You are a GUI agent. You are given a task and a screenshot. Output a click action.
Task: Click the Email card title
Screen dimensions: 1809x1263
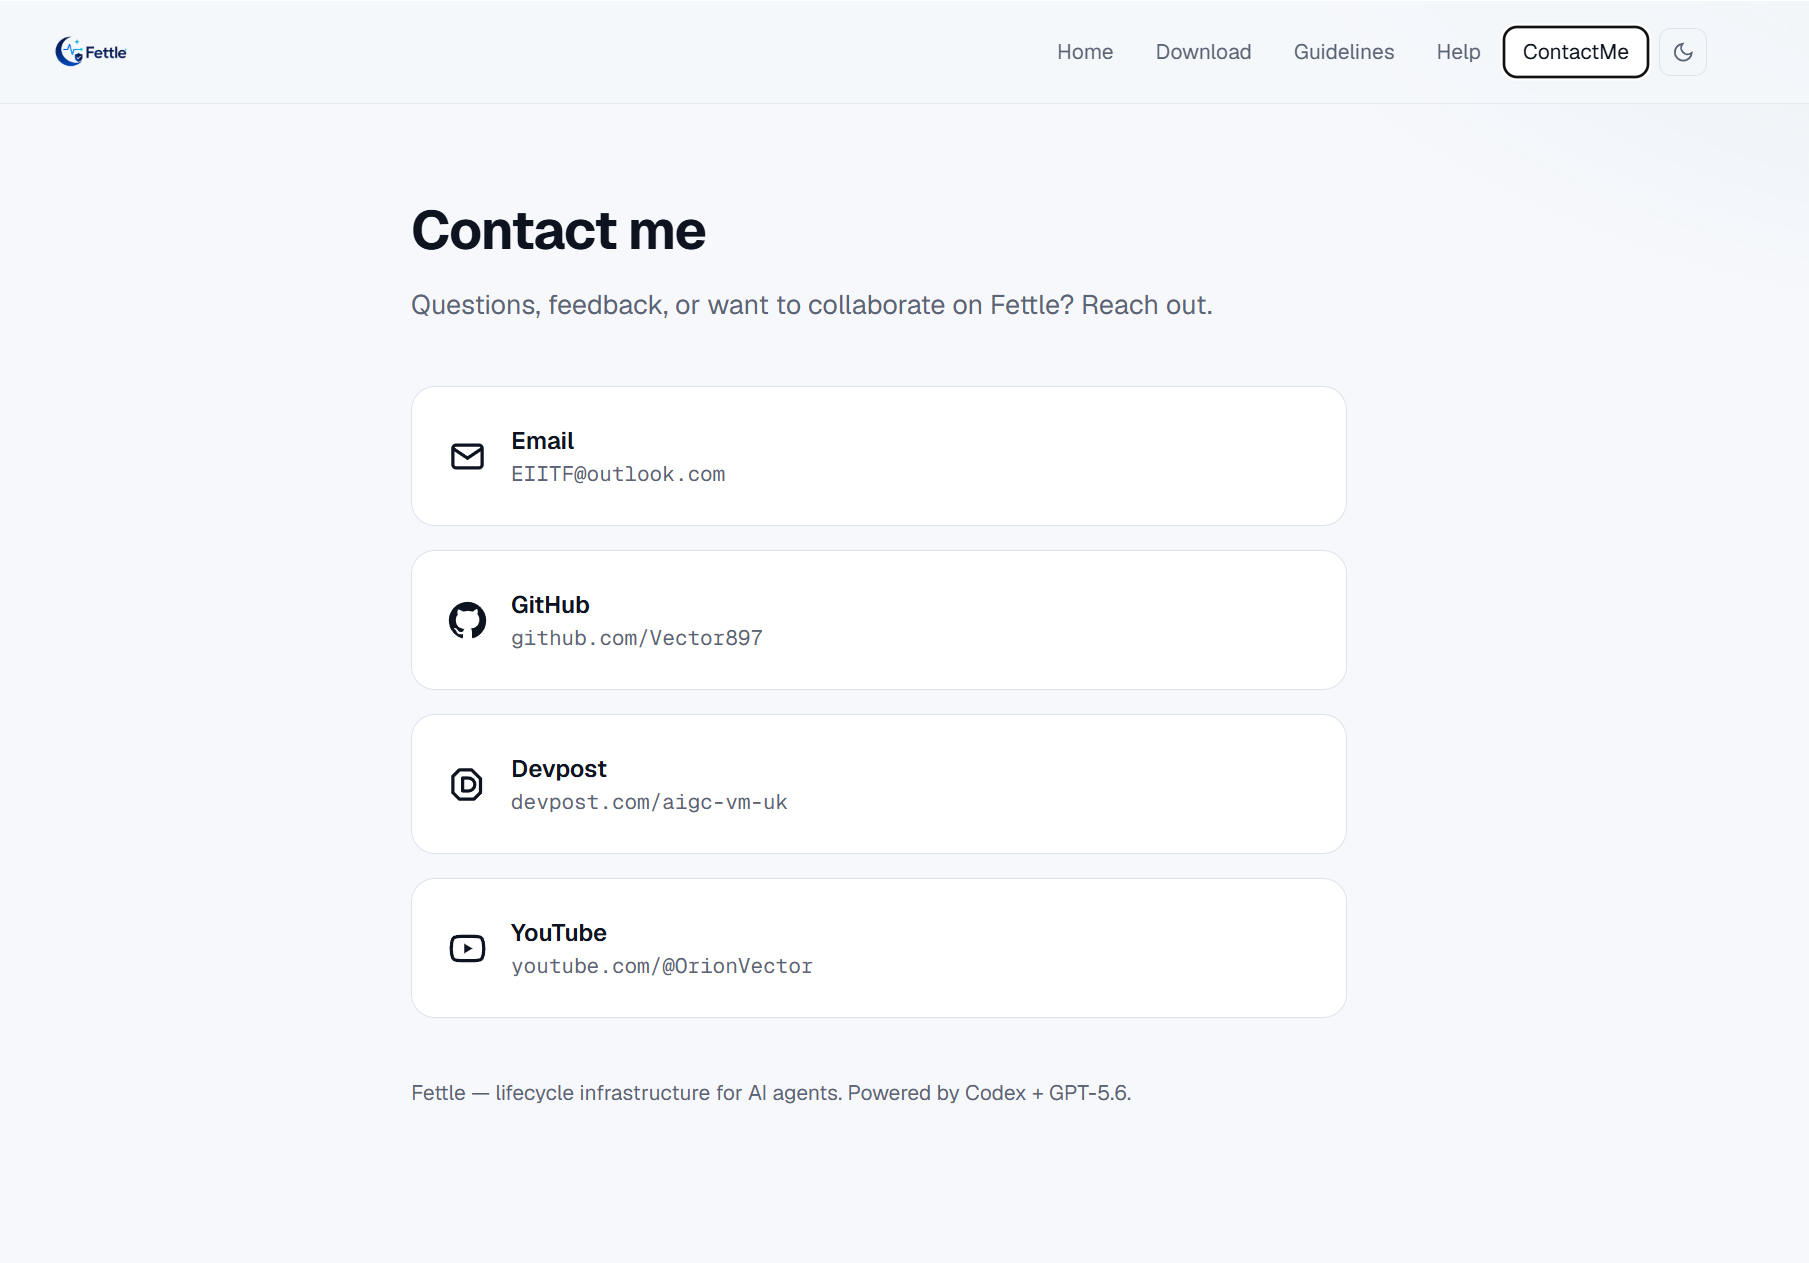coord(542,441)
